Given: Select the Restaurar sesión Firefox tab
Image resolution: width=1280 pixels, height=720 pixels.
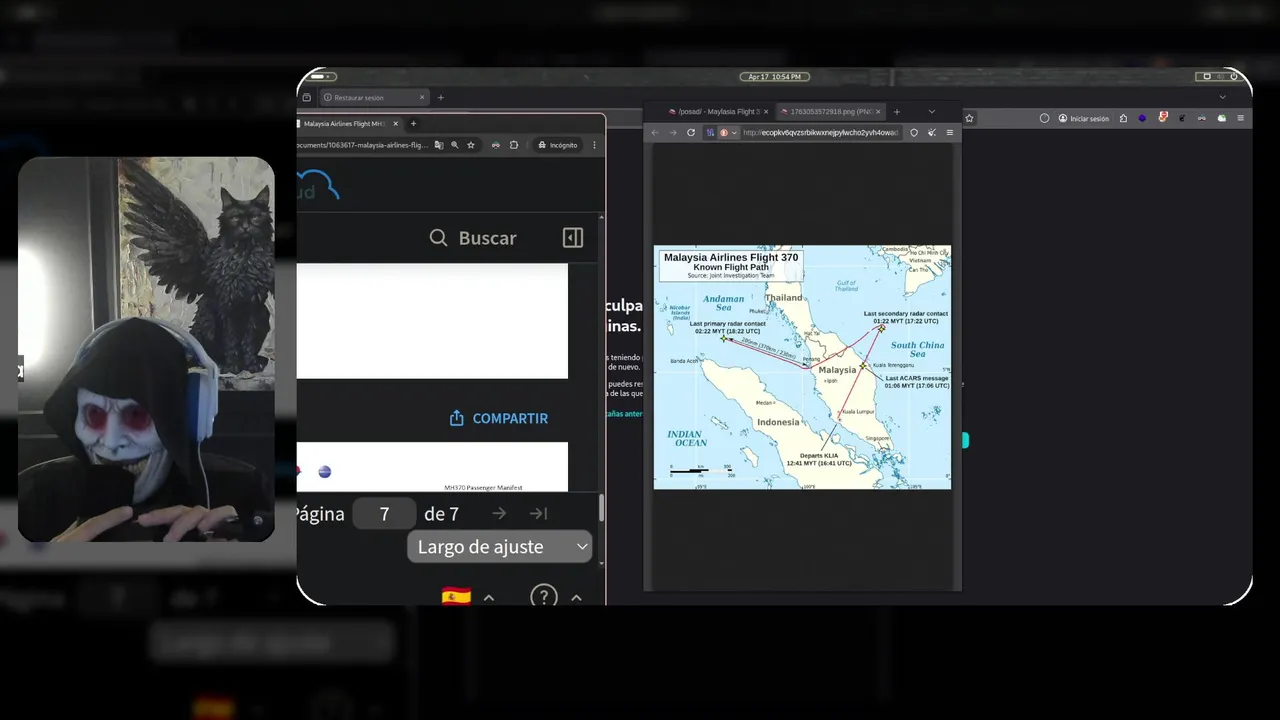Looking at the screenshot, I should 375,98.
